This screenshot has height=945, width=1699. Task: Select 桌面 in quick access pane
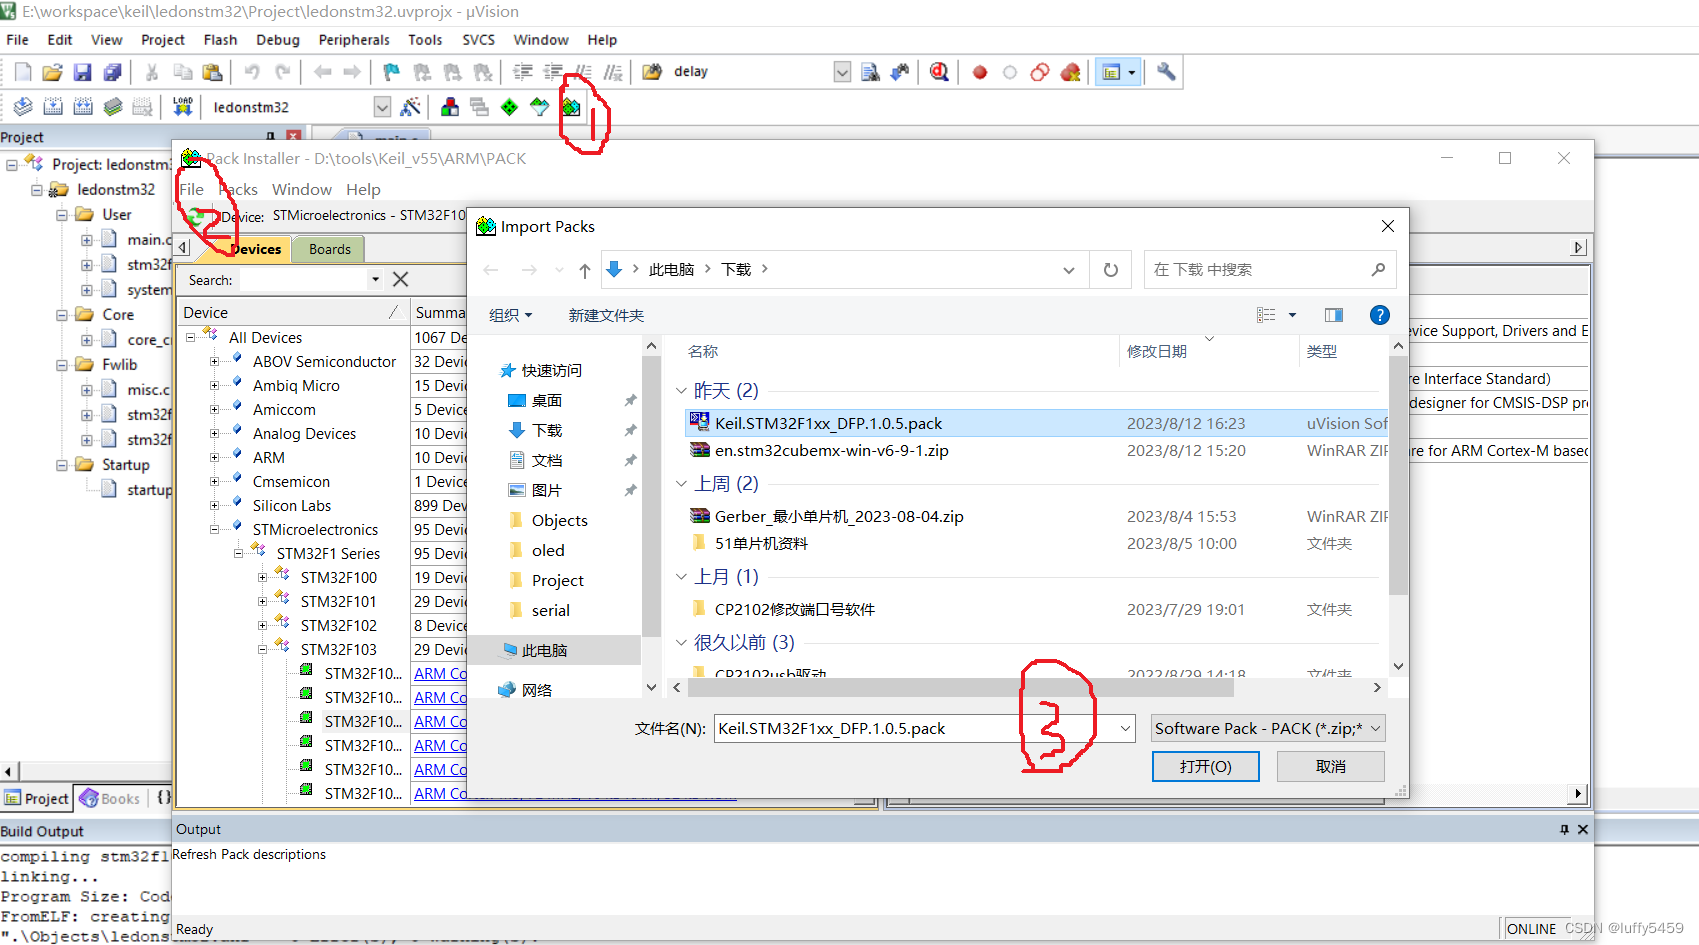click(546, 401)
